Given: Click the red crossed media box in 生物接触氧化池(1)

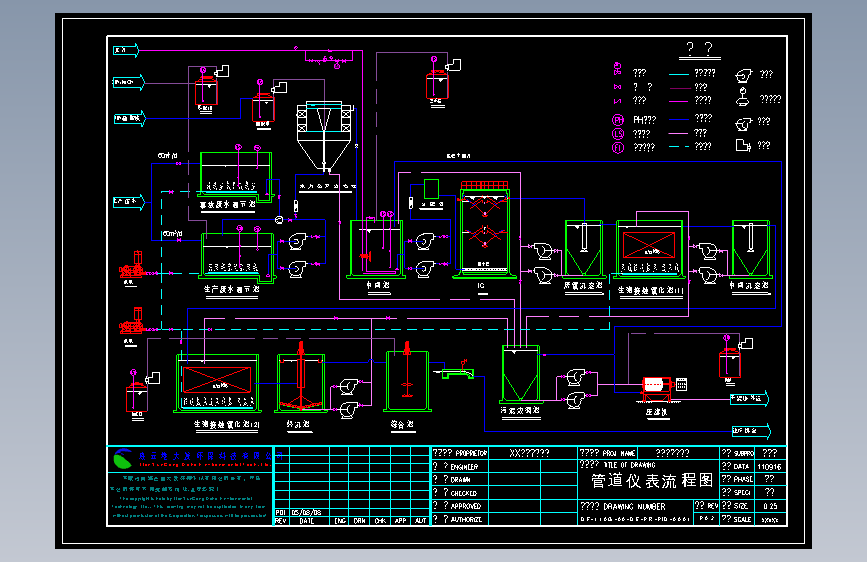Looking at the screenshot, I should tap(649, 245).
